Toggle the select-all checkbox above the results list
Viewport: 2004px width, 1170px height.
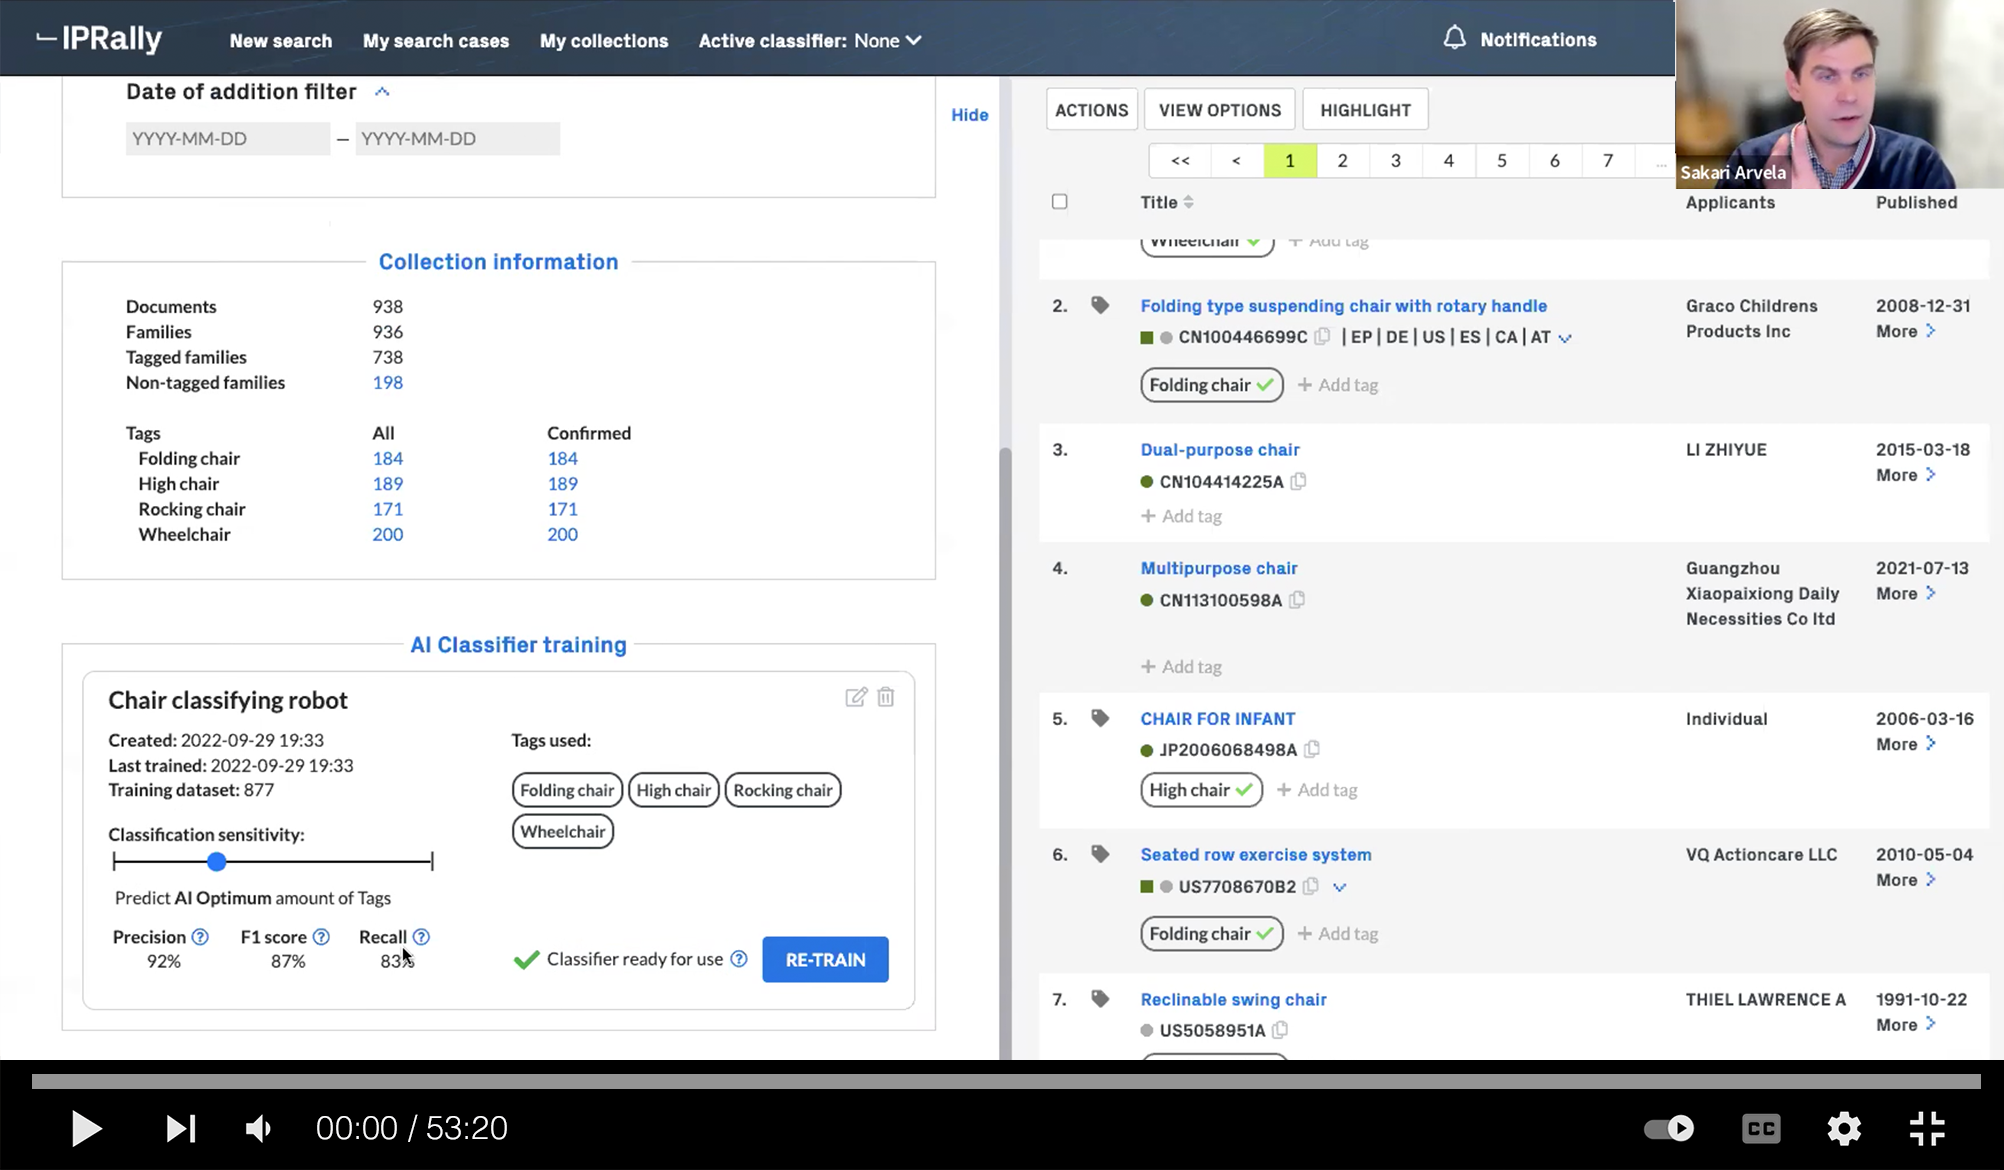pos(1060,202)
